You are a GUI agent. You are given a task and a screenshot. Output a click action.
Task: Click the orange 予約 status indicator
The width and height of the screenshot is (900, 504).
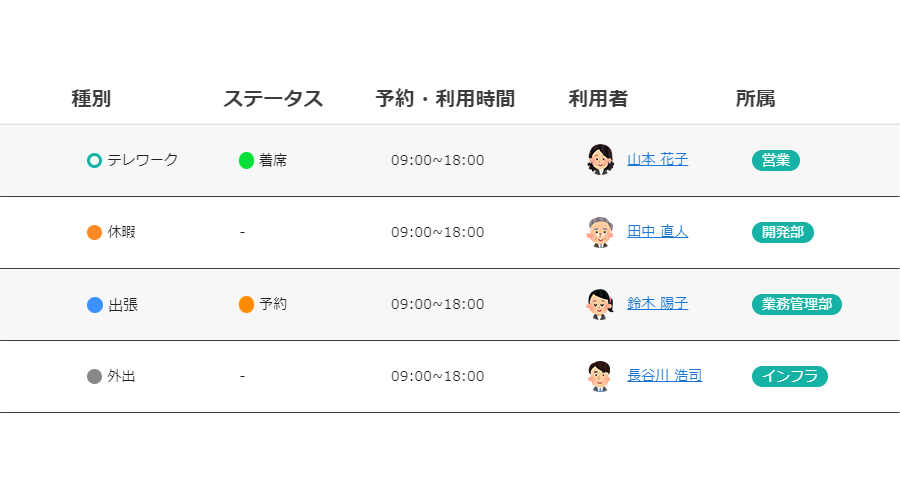point(246,304)
